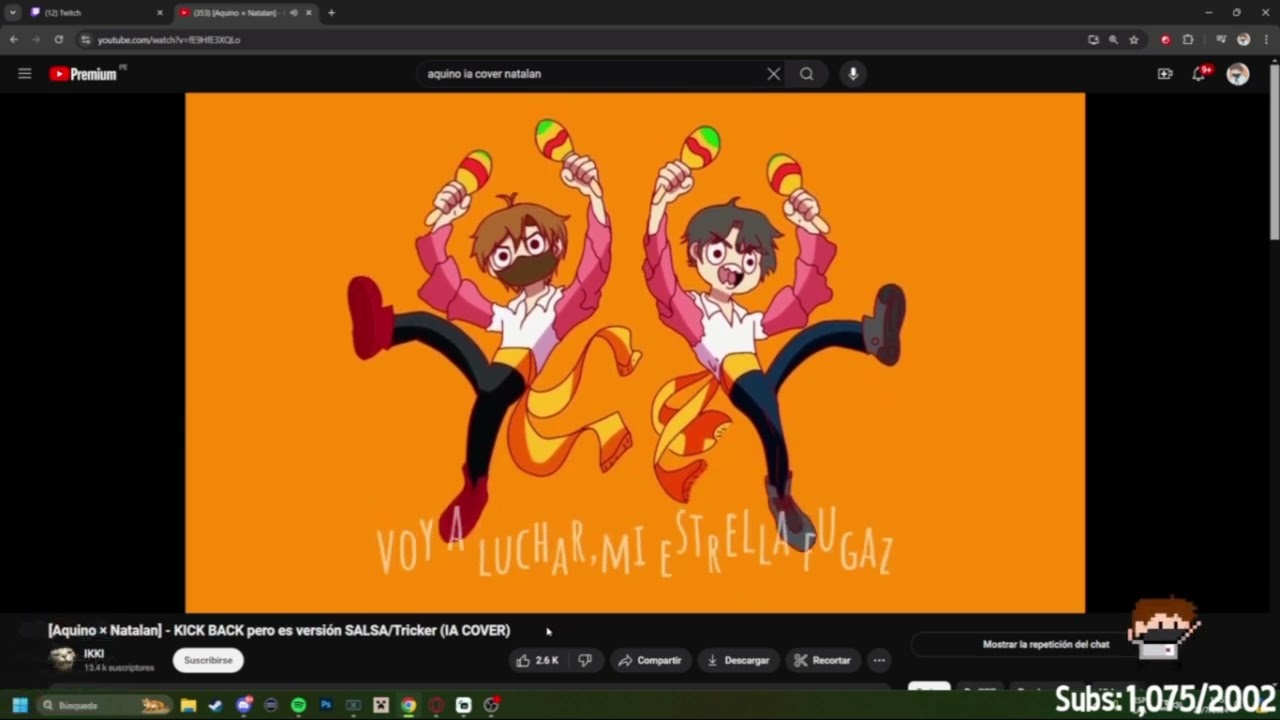Open the YouTube notifications bell
This screenshot has width=1280, height=720.
click(x=1199, y=73)
